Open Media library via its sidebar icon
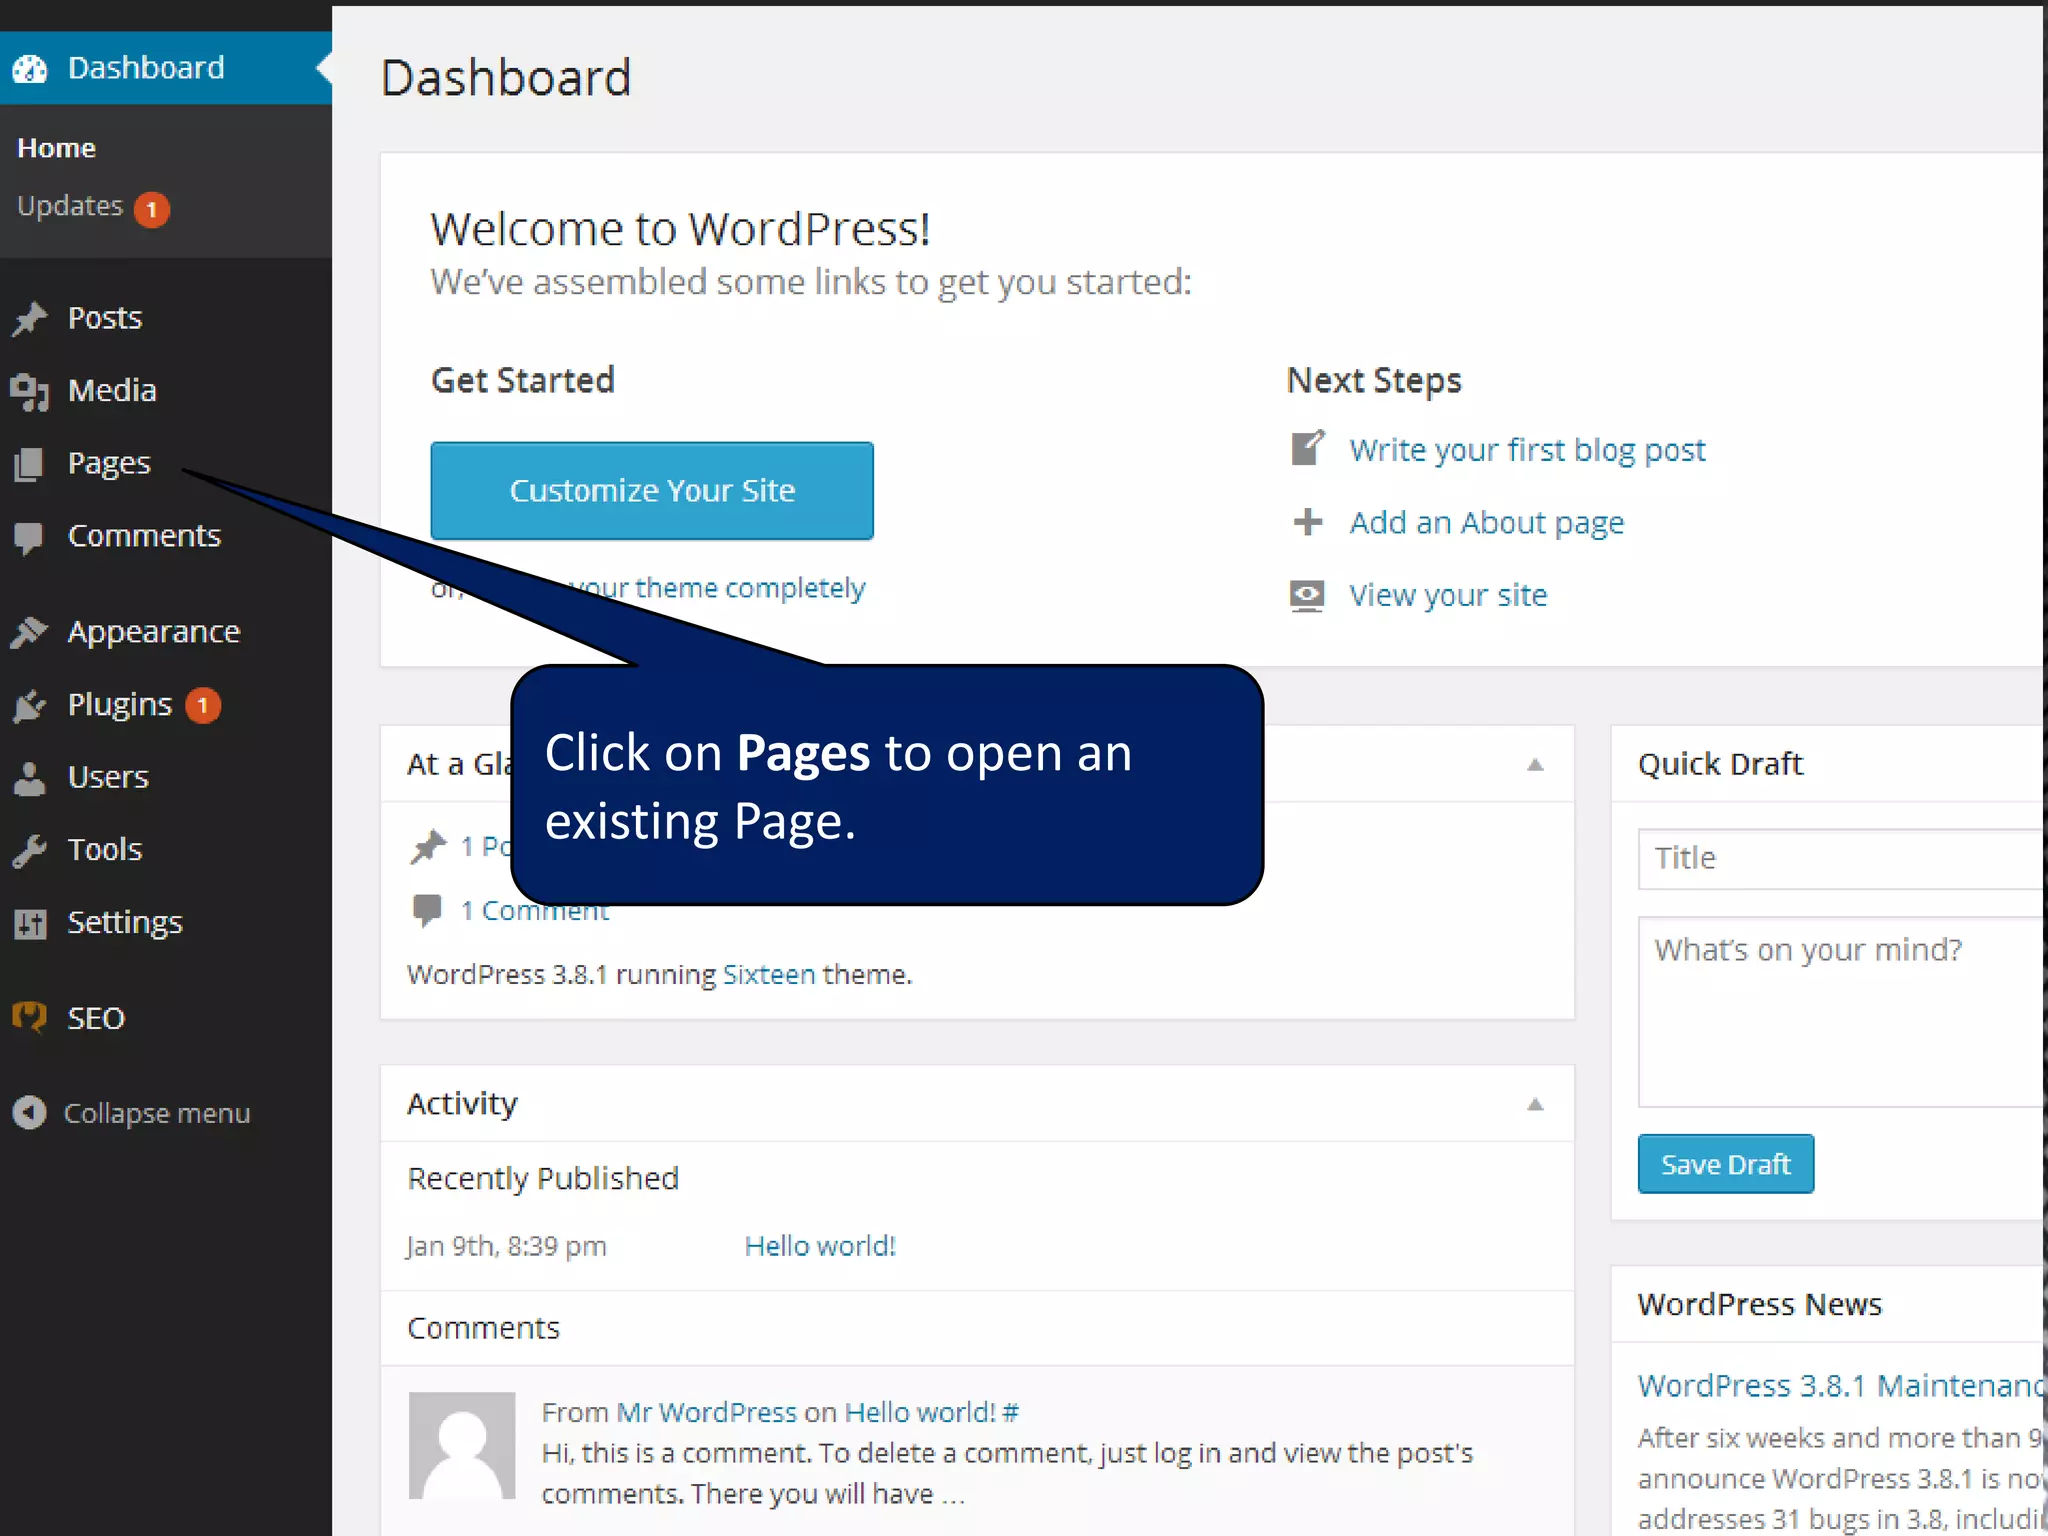This screenshot has width=2048, height=1536. [x=30, y=391]
